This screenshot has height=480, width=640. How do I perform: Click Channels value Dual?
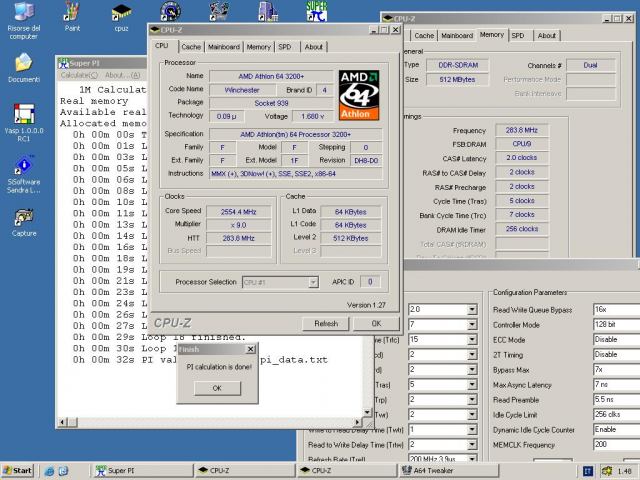click(x=590, y=65)
